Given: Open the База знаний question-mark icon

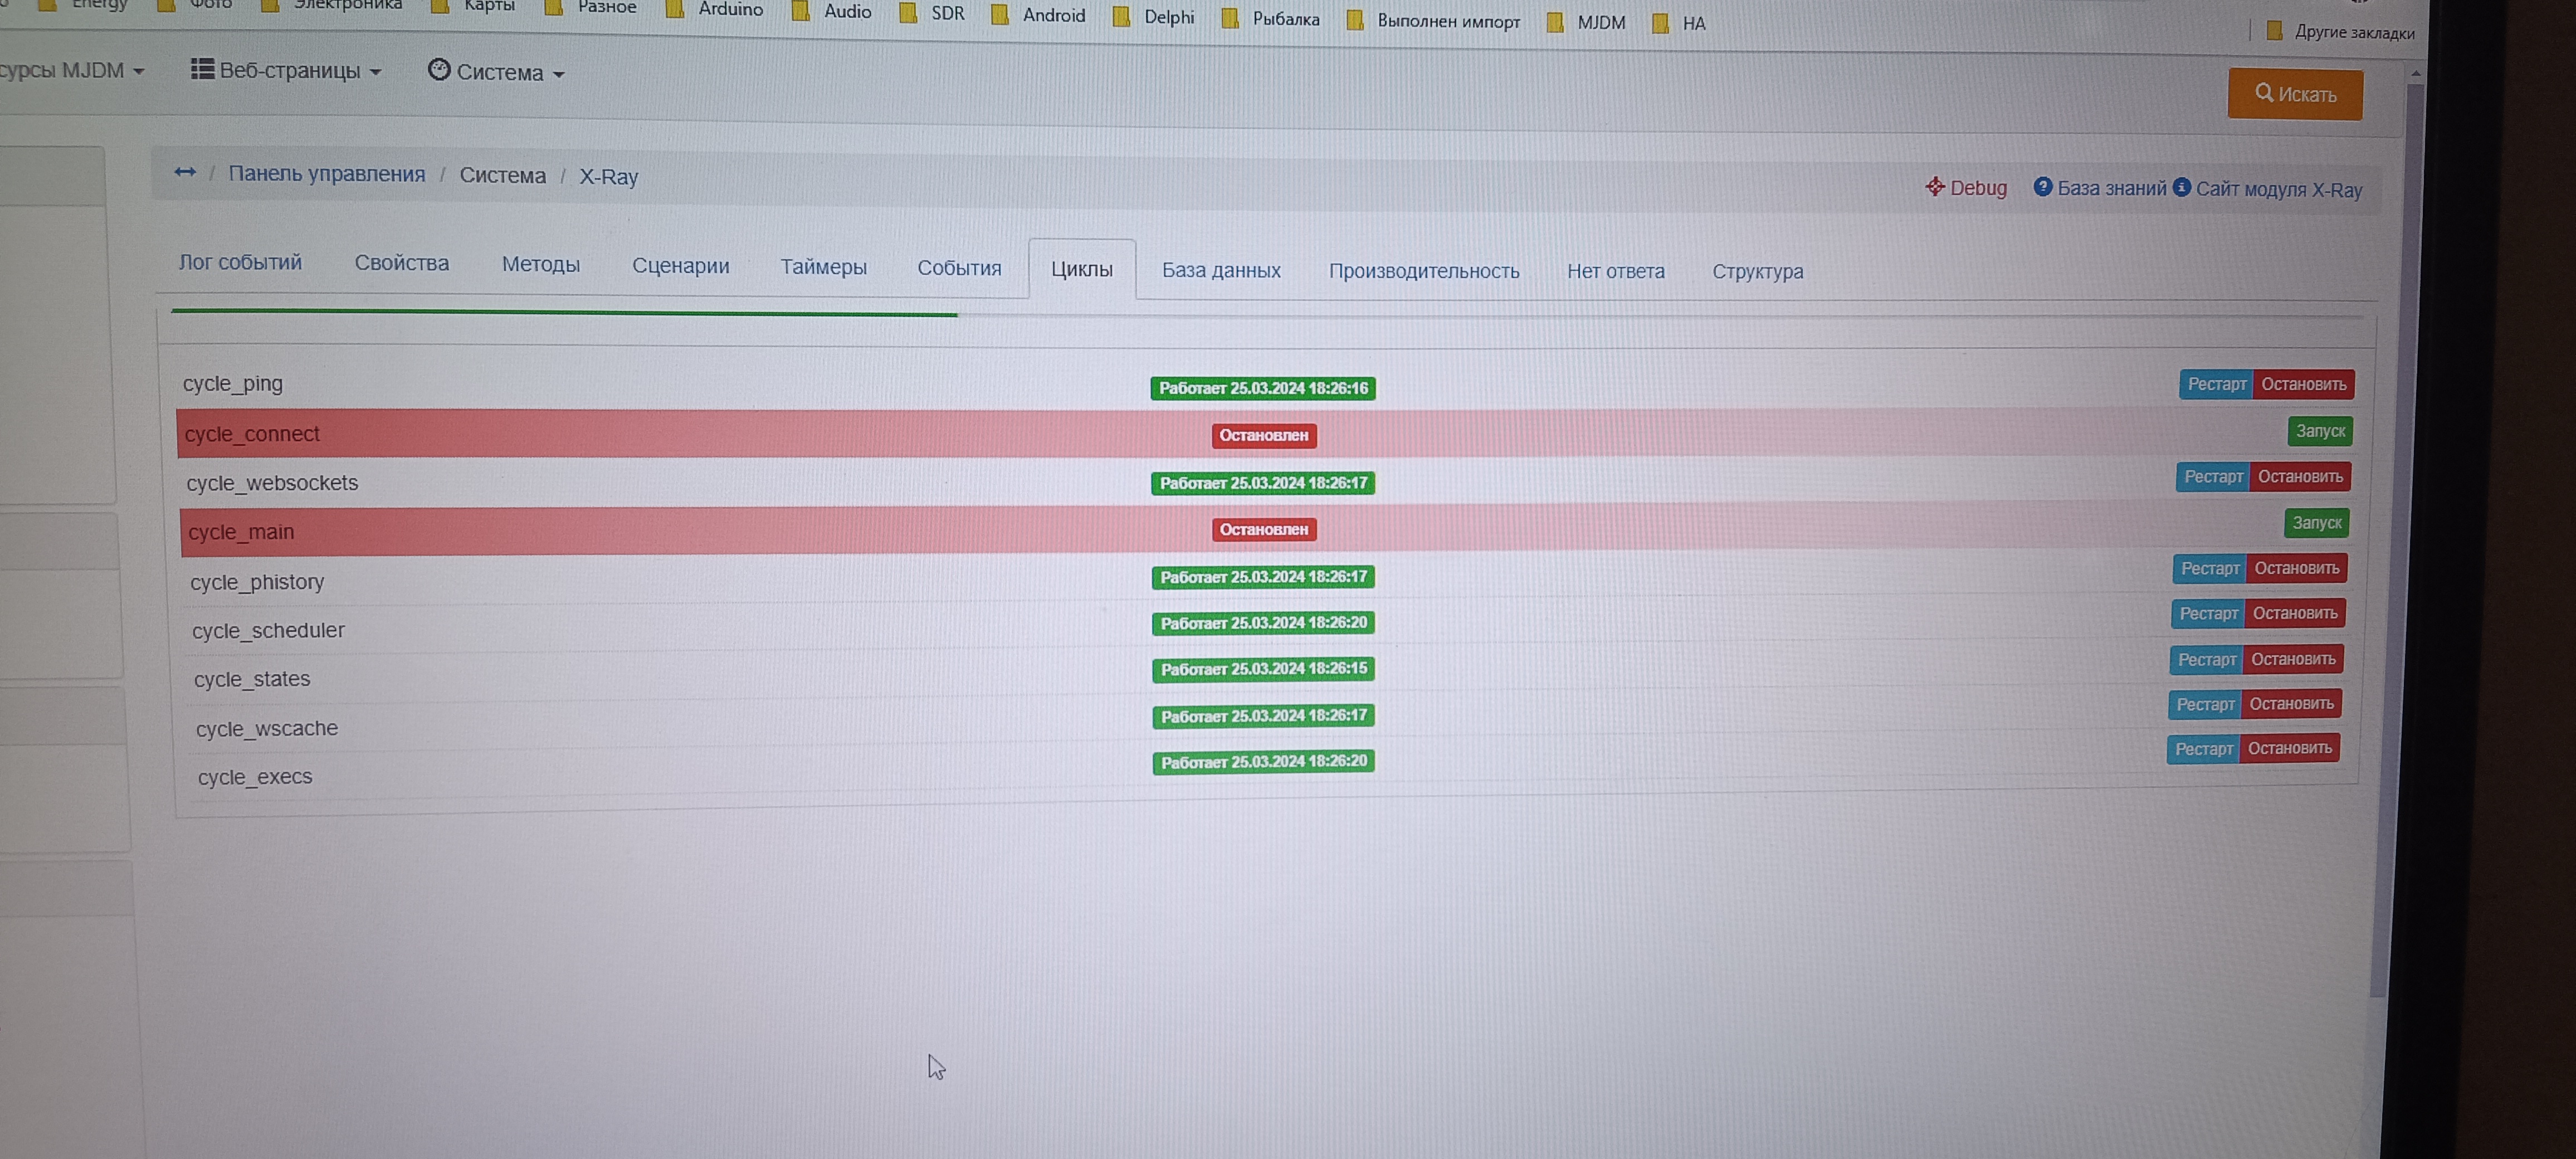Looking at the screenshot, I should pos(2043,187).
